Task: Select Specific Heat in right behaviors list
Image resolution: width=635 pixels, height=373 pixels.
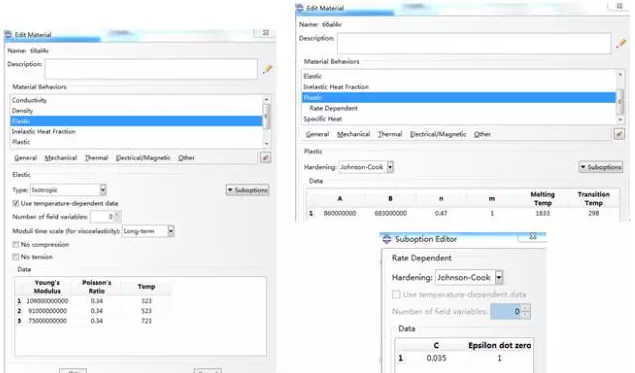Action: point(459,119)
